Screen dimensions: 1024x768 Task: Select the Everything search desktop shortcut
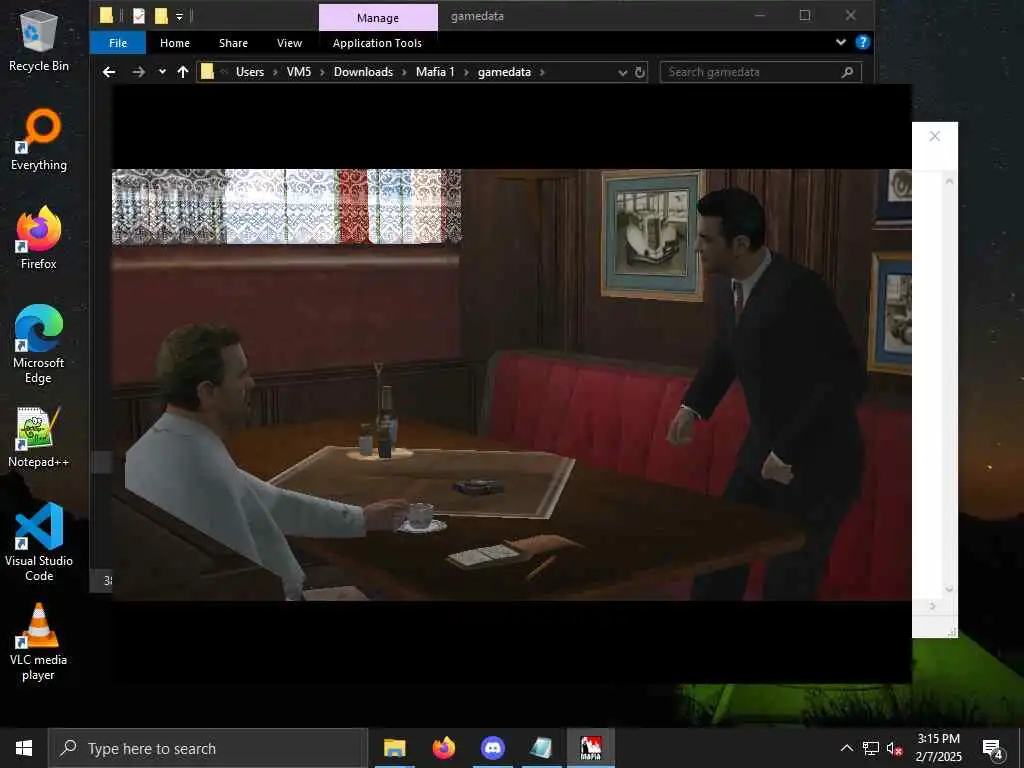(39, 140)
